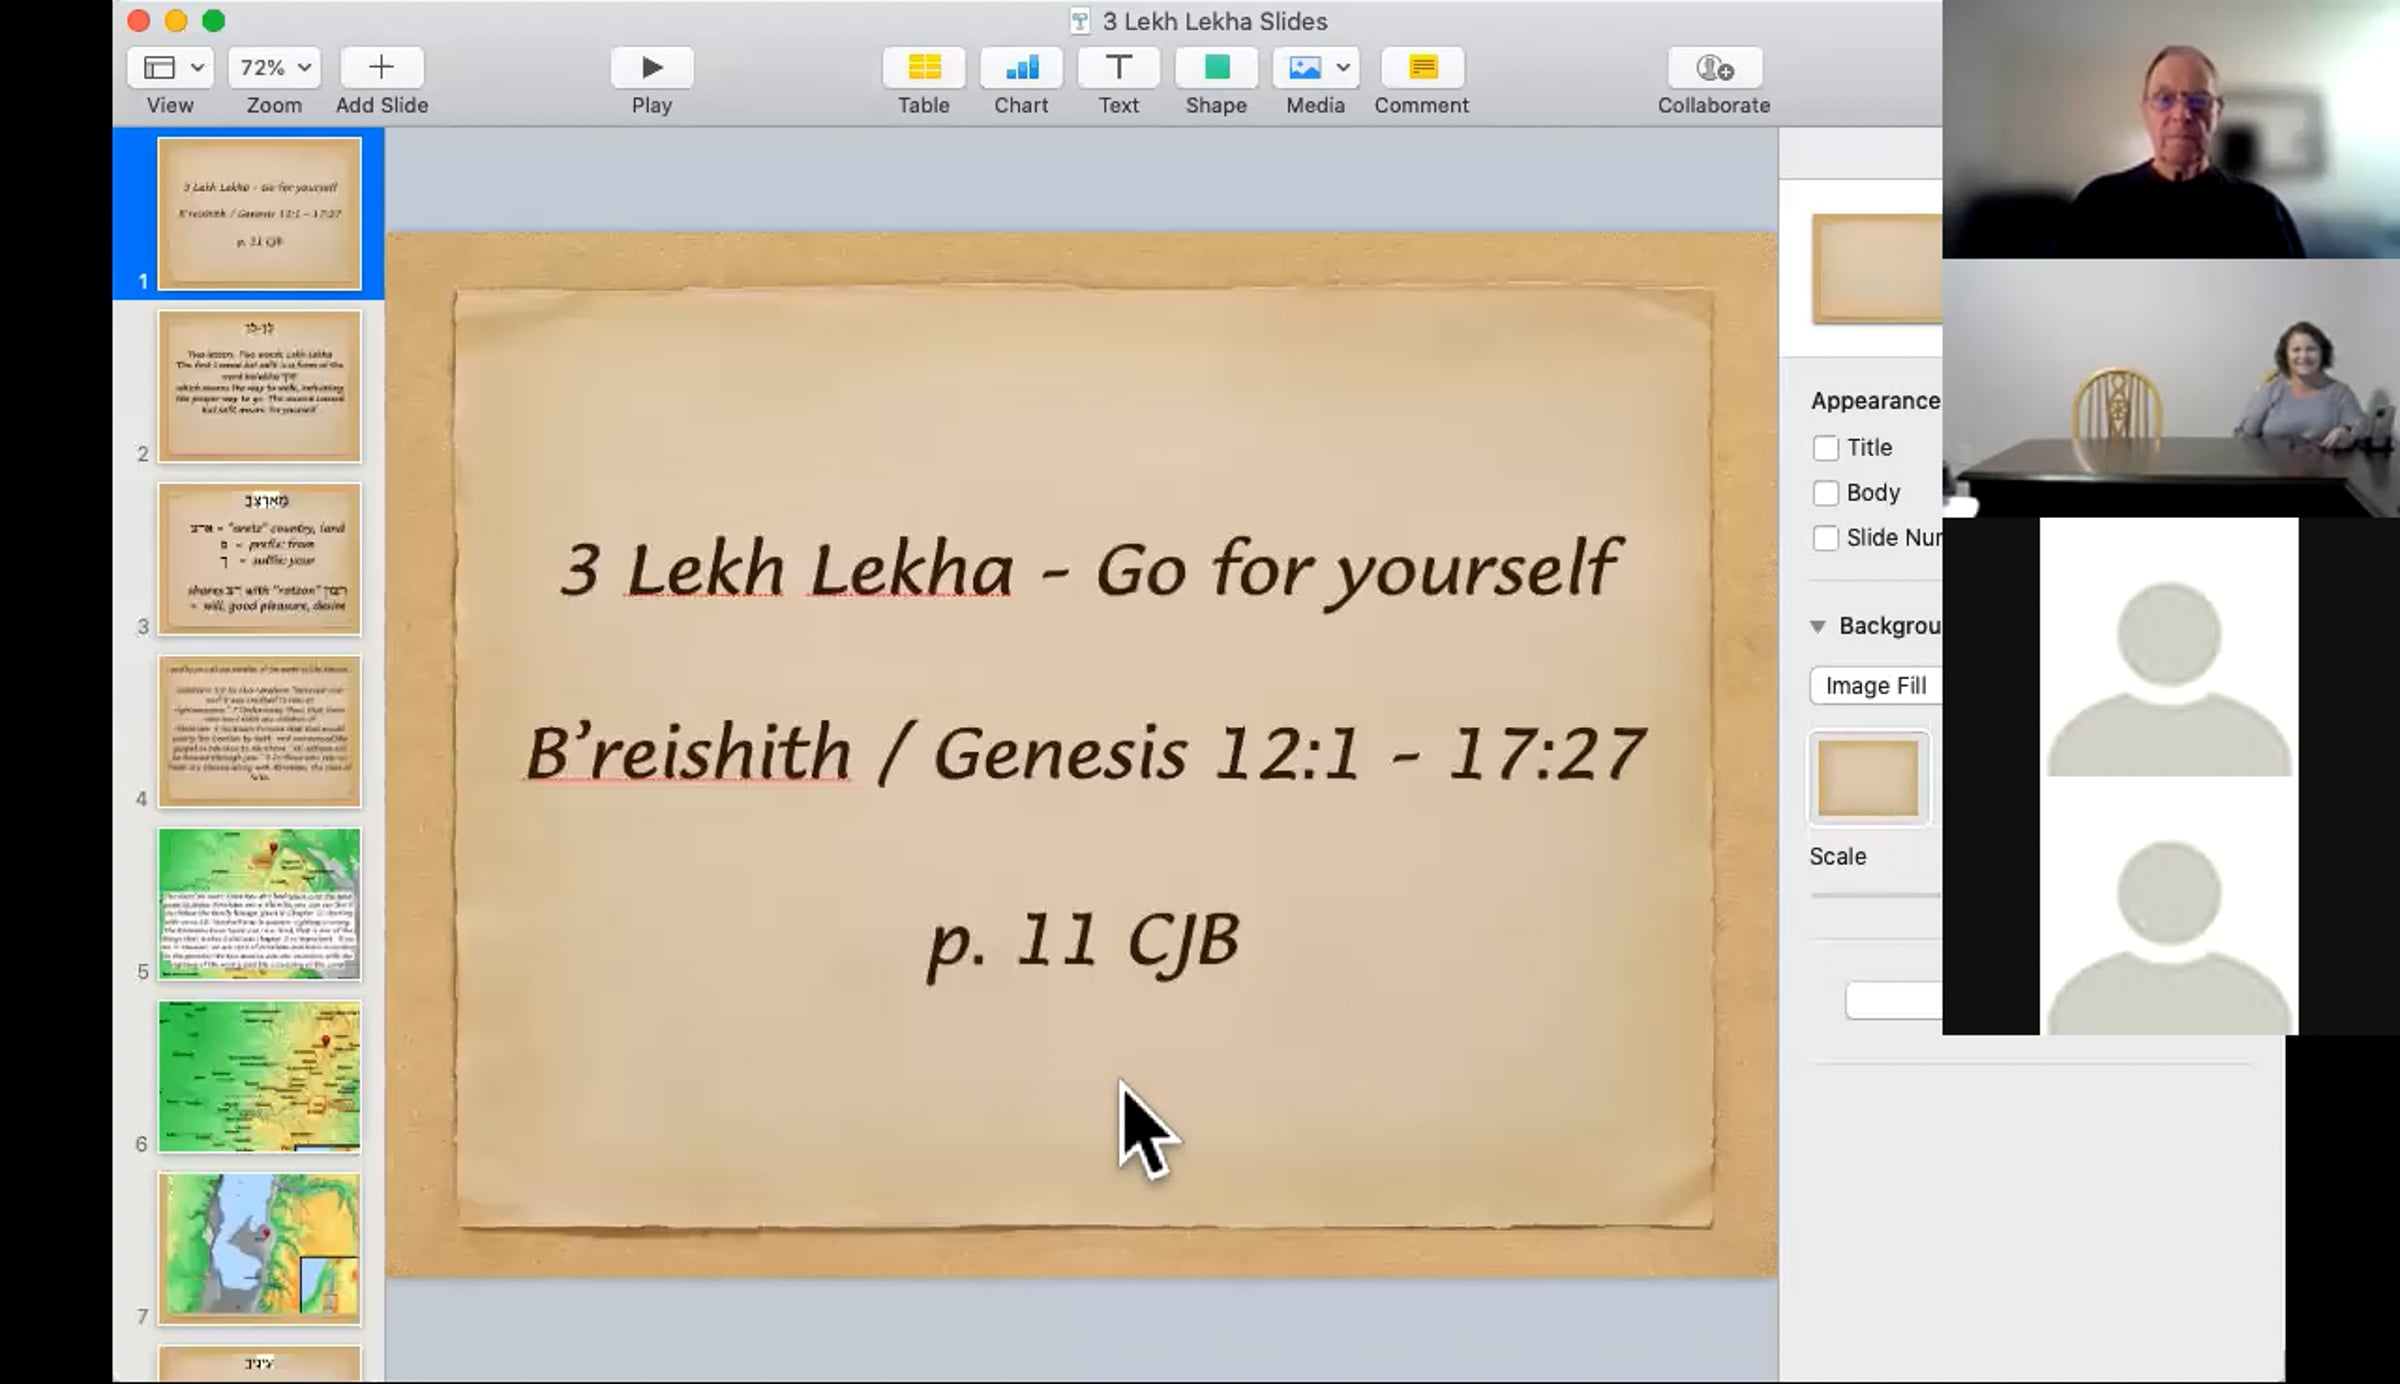The image size is (2400, 1384).
Task: Click the Play slideshow icon
Action: click(651, 68)
